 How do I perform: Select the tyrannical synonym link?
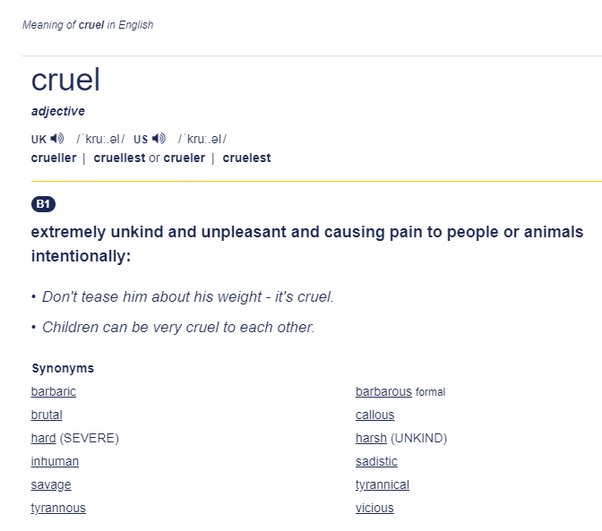tap(382, 485)
